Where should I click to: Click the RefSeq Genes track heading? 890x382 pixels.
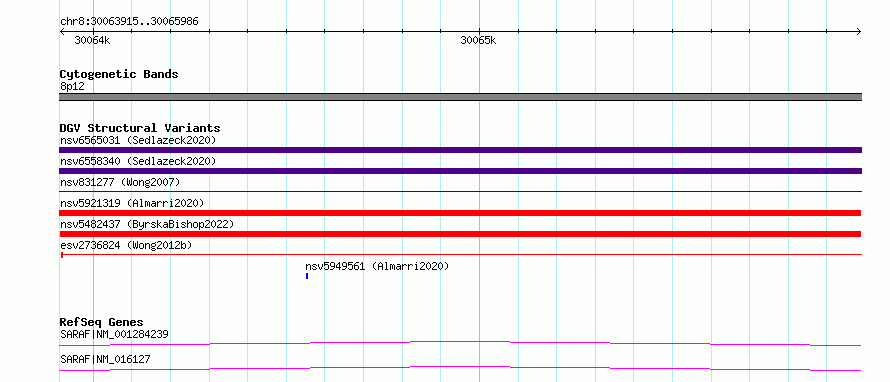pyautogui.click(x=102, y=322)
